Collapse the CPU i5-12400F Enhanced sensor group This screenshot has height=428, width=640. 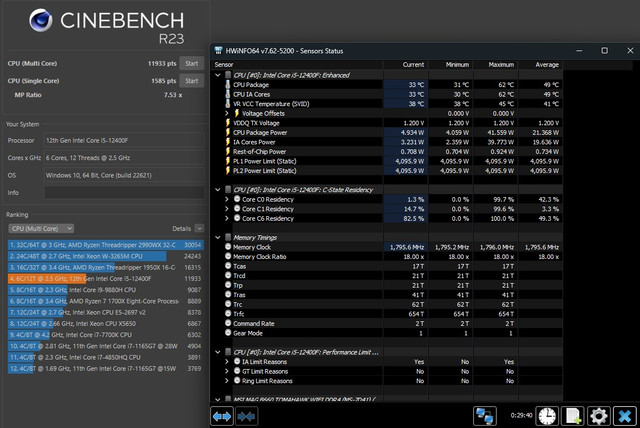218,75
